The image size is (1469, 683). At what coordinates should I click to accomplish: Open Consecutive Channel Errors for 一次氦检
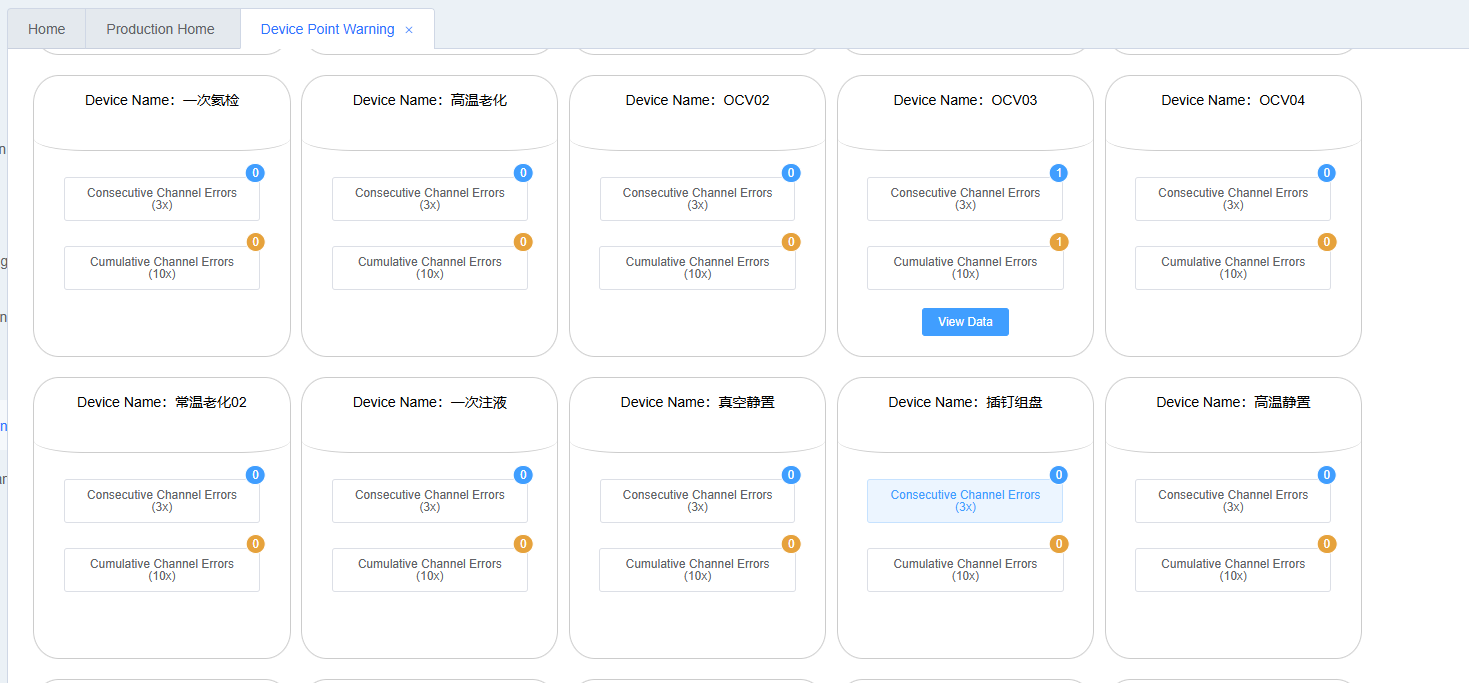(x=162, y=199)
